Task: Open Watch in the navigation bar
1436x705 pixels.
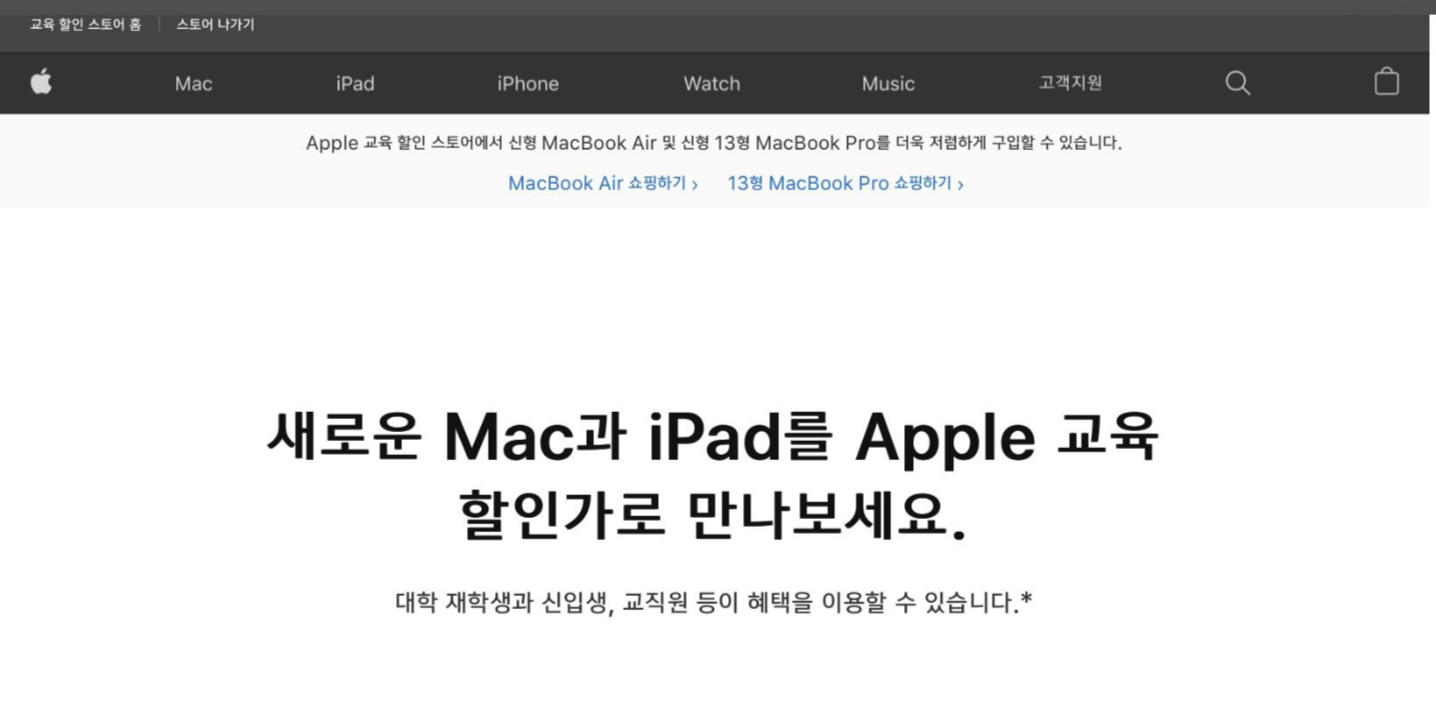Action: pyautogui.click(x=712, y=84)
